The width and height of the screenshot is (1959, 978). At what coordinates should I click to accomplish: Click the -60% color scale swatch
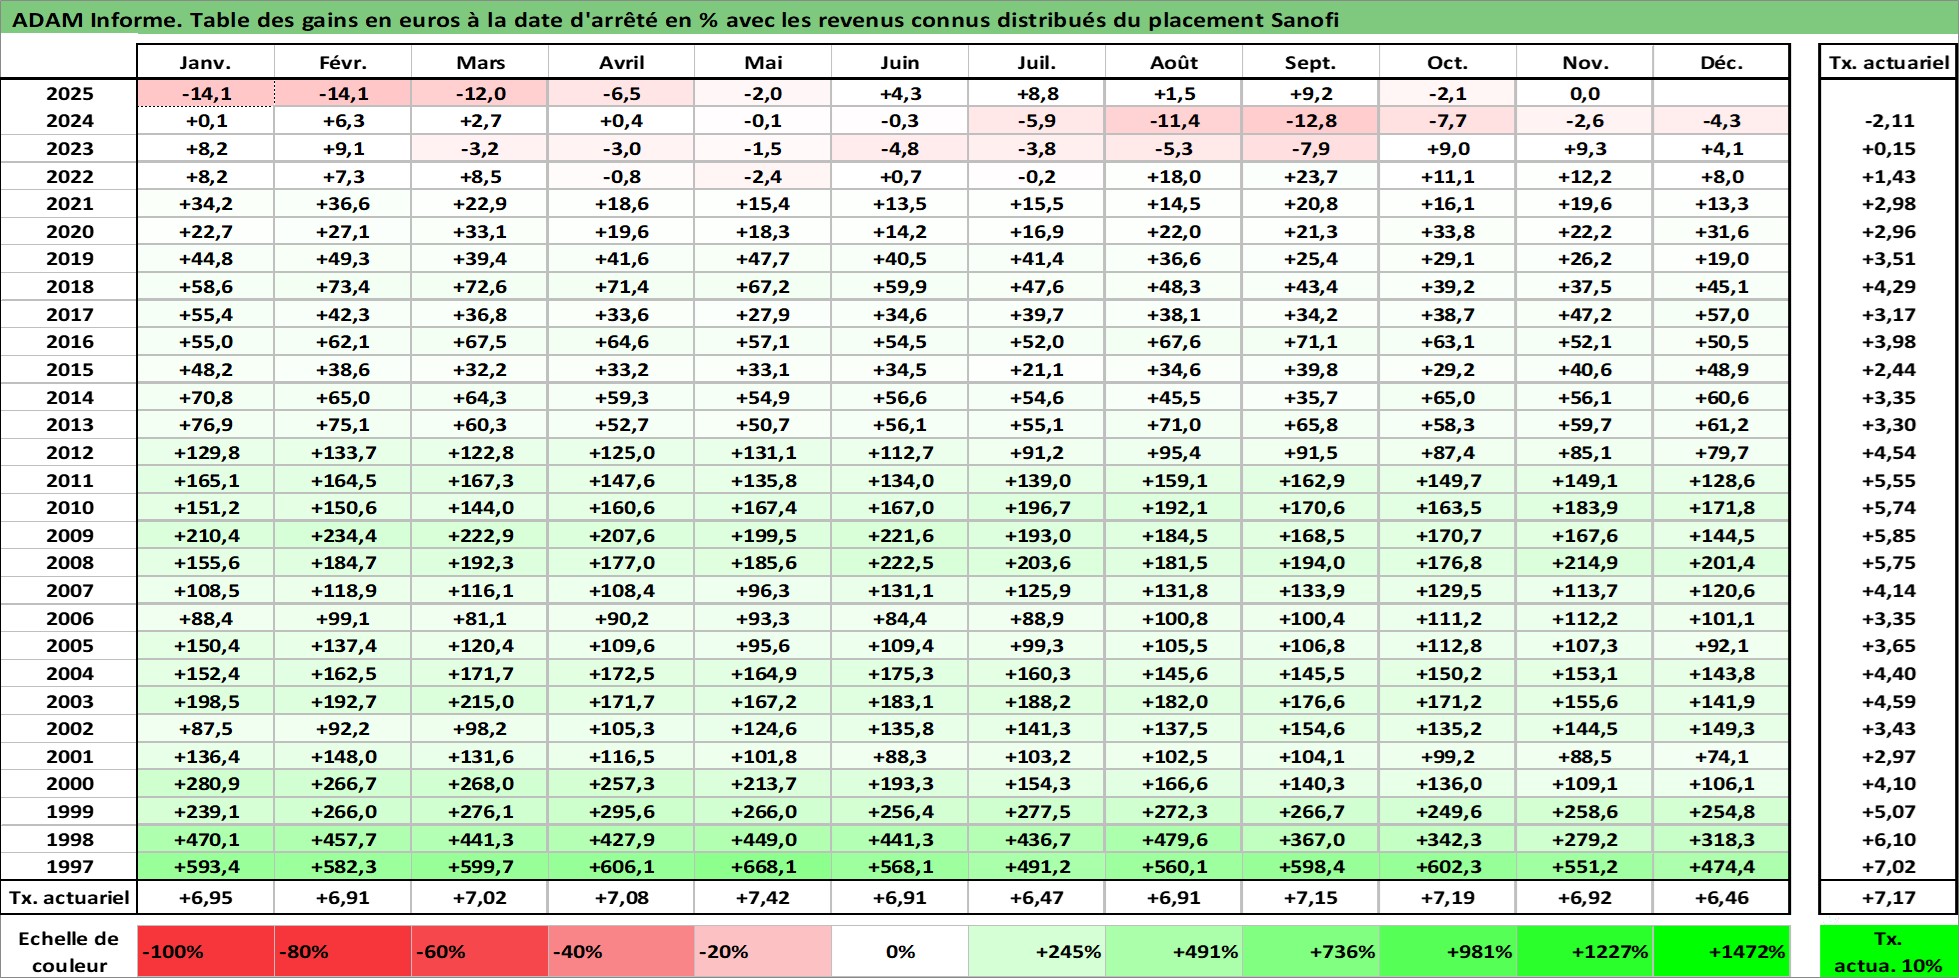[x=480, y=951]
